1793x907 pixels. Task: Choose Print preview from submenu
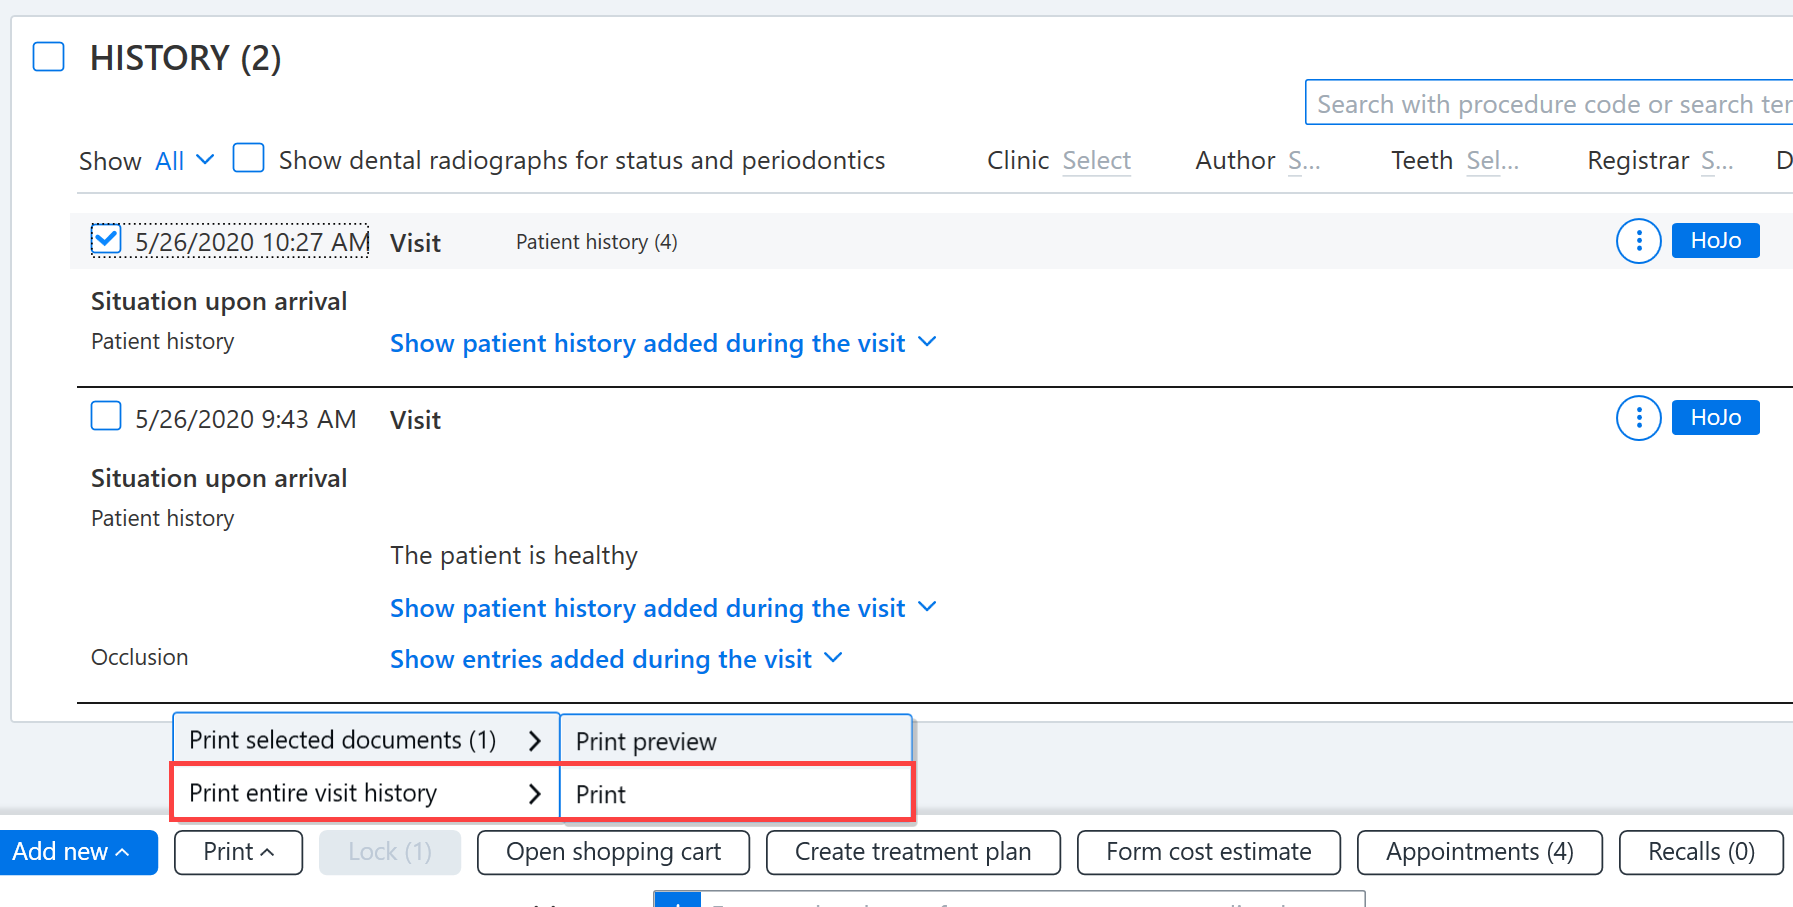736,741
